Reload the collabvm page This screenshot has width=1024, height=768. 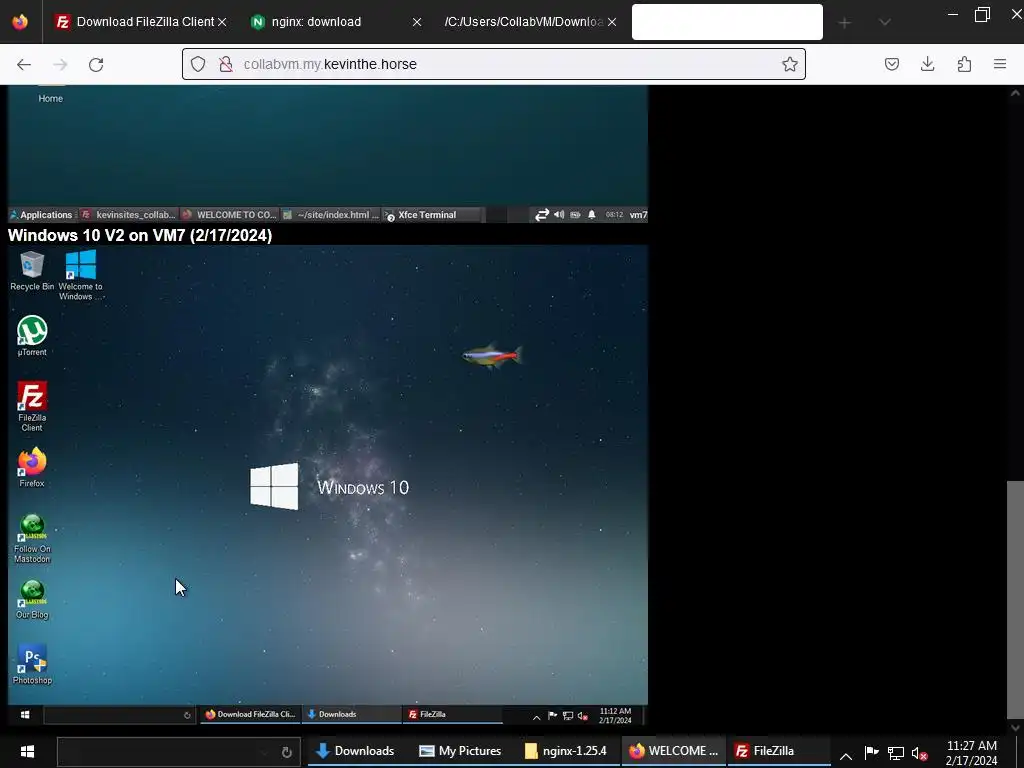tap(96, 64)
